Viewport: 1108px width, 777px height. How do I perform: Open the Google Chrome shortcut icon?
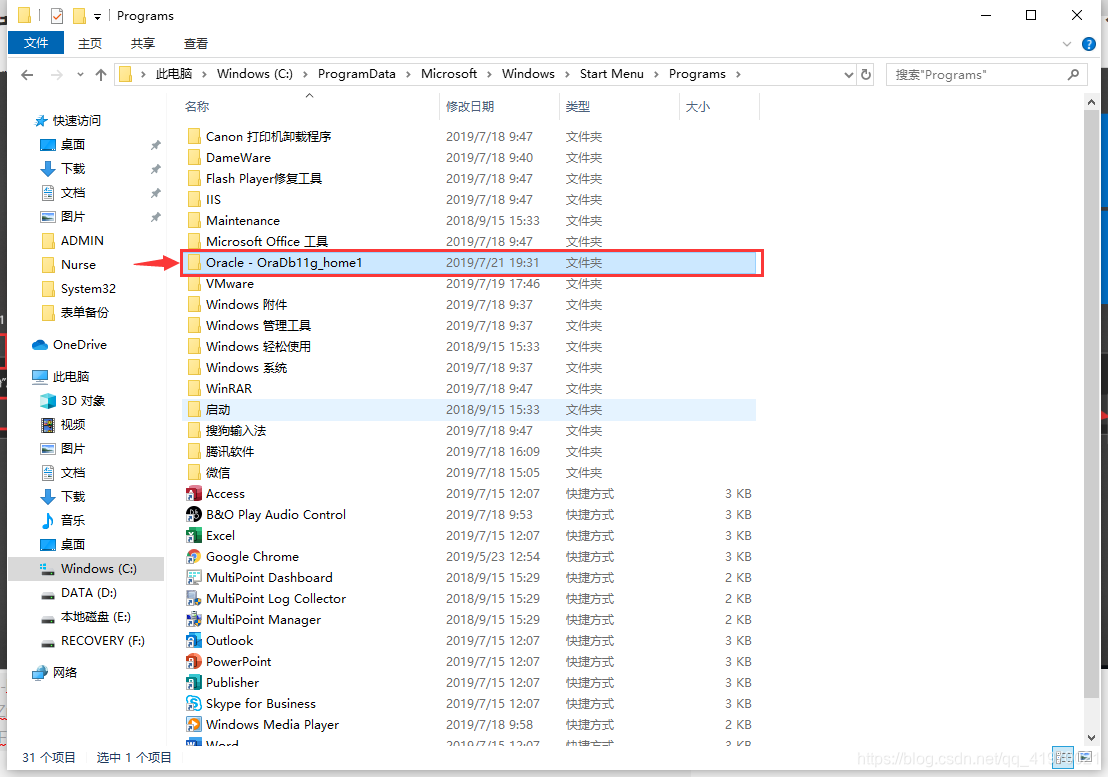[x=194, y=557]
